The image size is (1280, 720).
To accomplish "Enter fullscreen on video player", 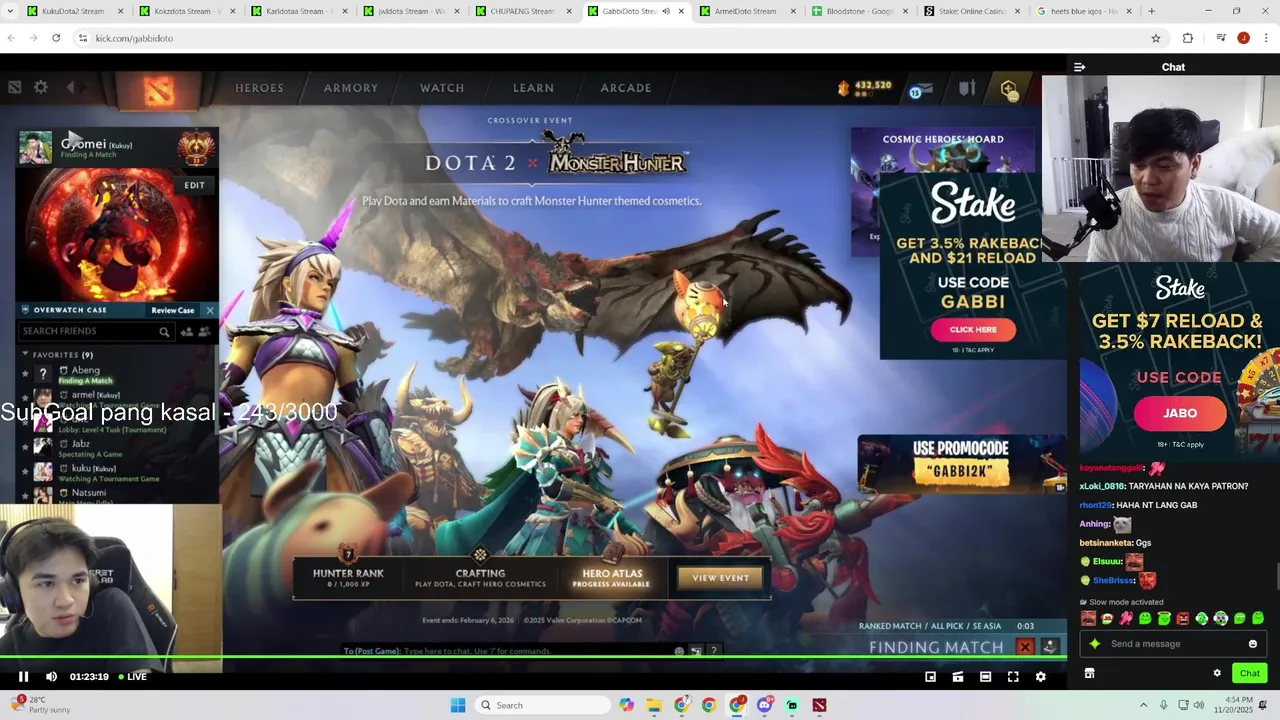I will 1013,677.
